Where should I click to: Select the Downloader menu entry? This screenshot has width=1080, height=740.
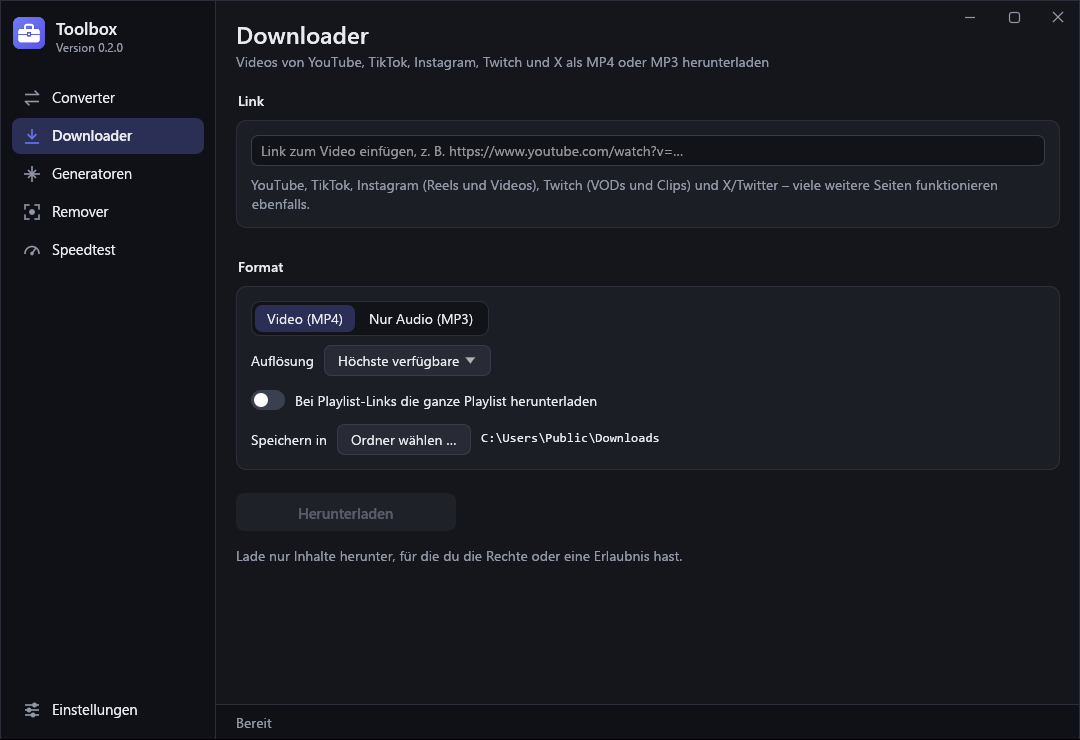pos(108,136)
